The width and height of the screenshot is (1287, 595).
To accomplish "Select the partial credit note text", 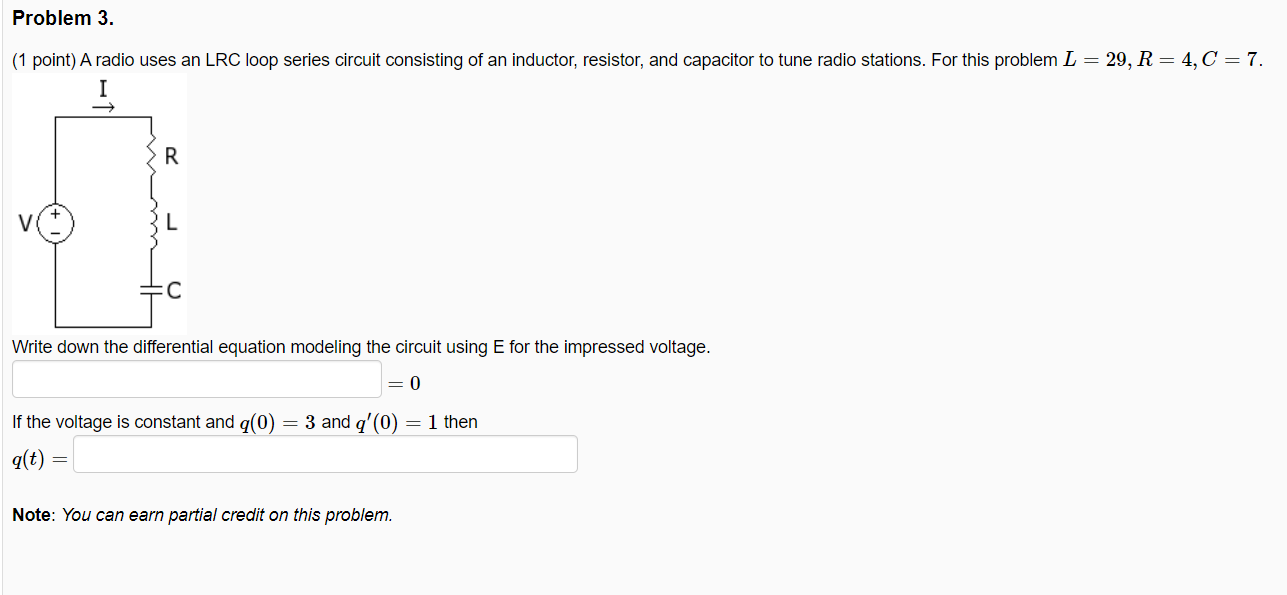I will (x=200, y=514).
